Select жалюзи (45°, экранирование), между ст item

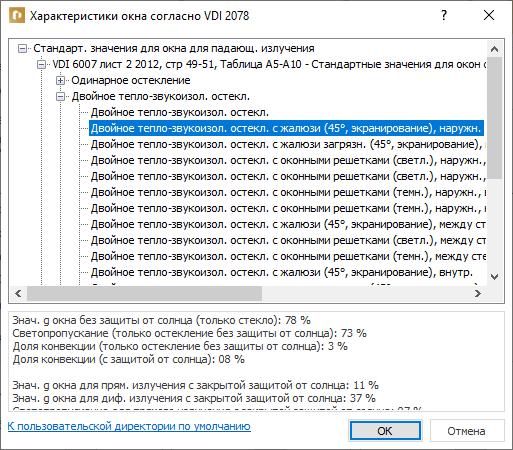pyautogui.click(x=287, y=224)
